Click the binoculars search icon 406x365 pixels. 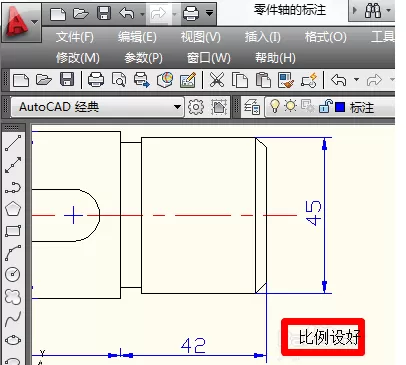coord(373,11)
